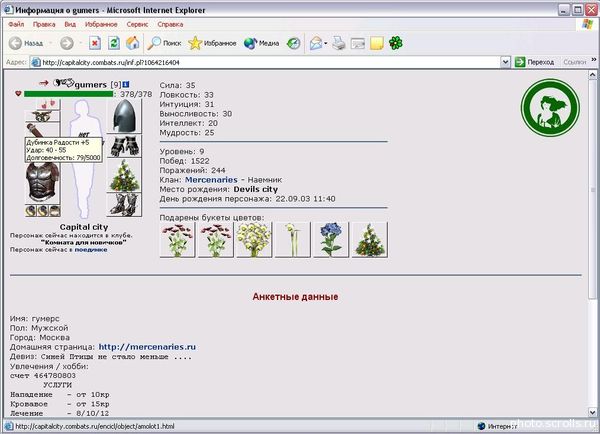
Task: Click the green zodiac sign emblem
Action: coord(550,108)
